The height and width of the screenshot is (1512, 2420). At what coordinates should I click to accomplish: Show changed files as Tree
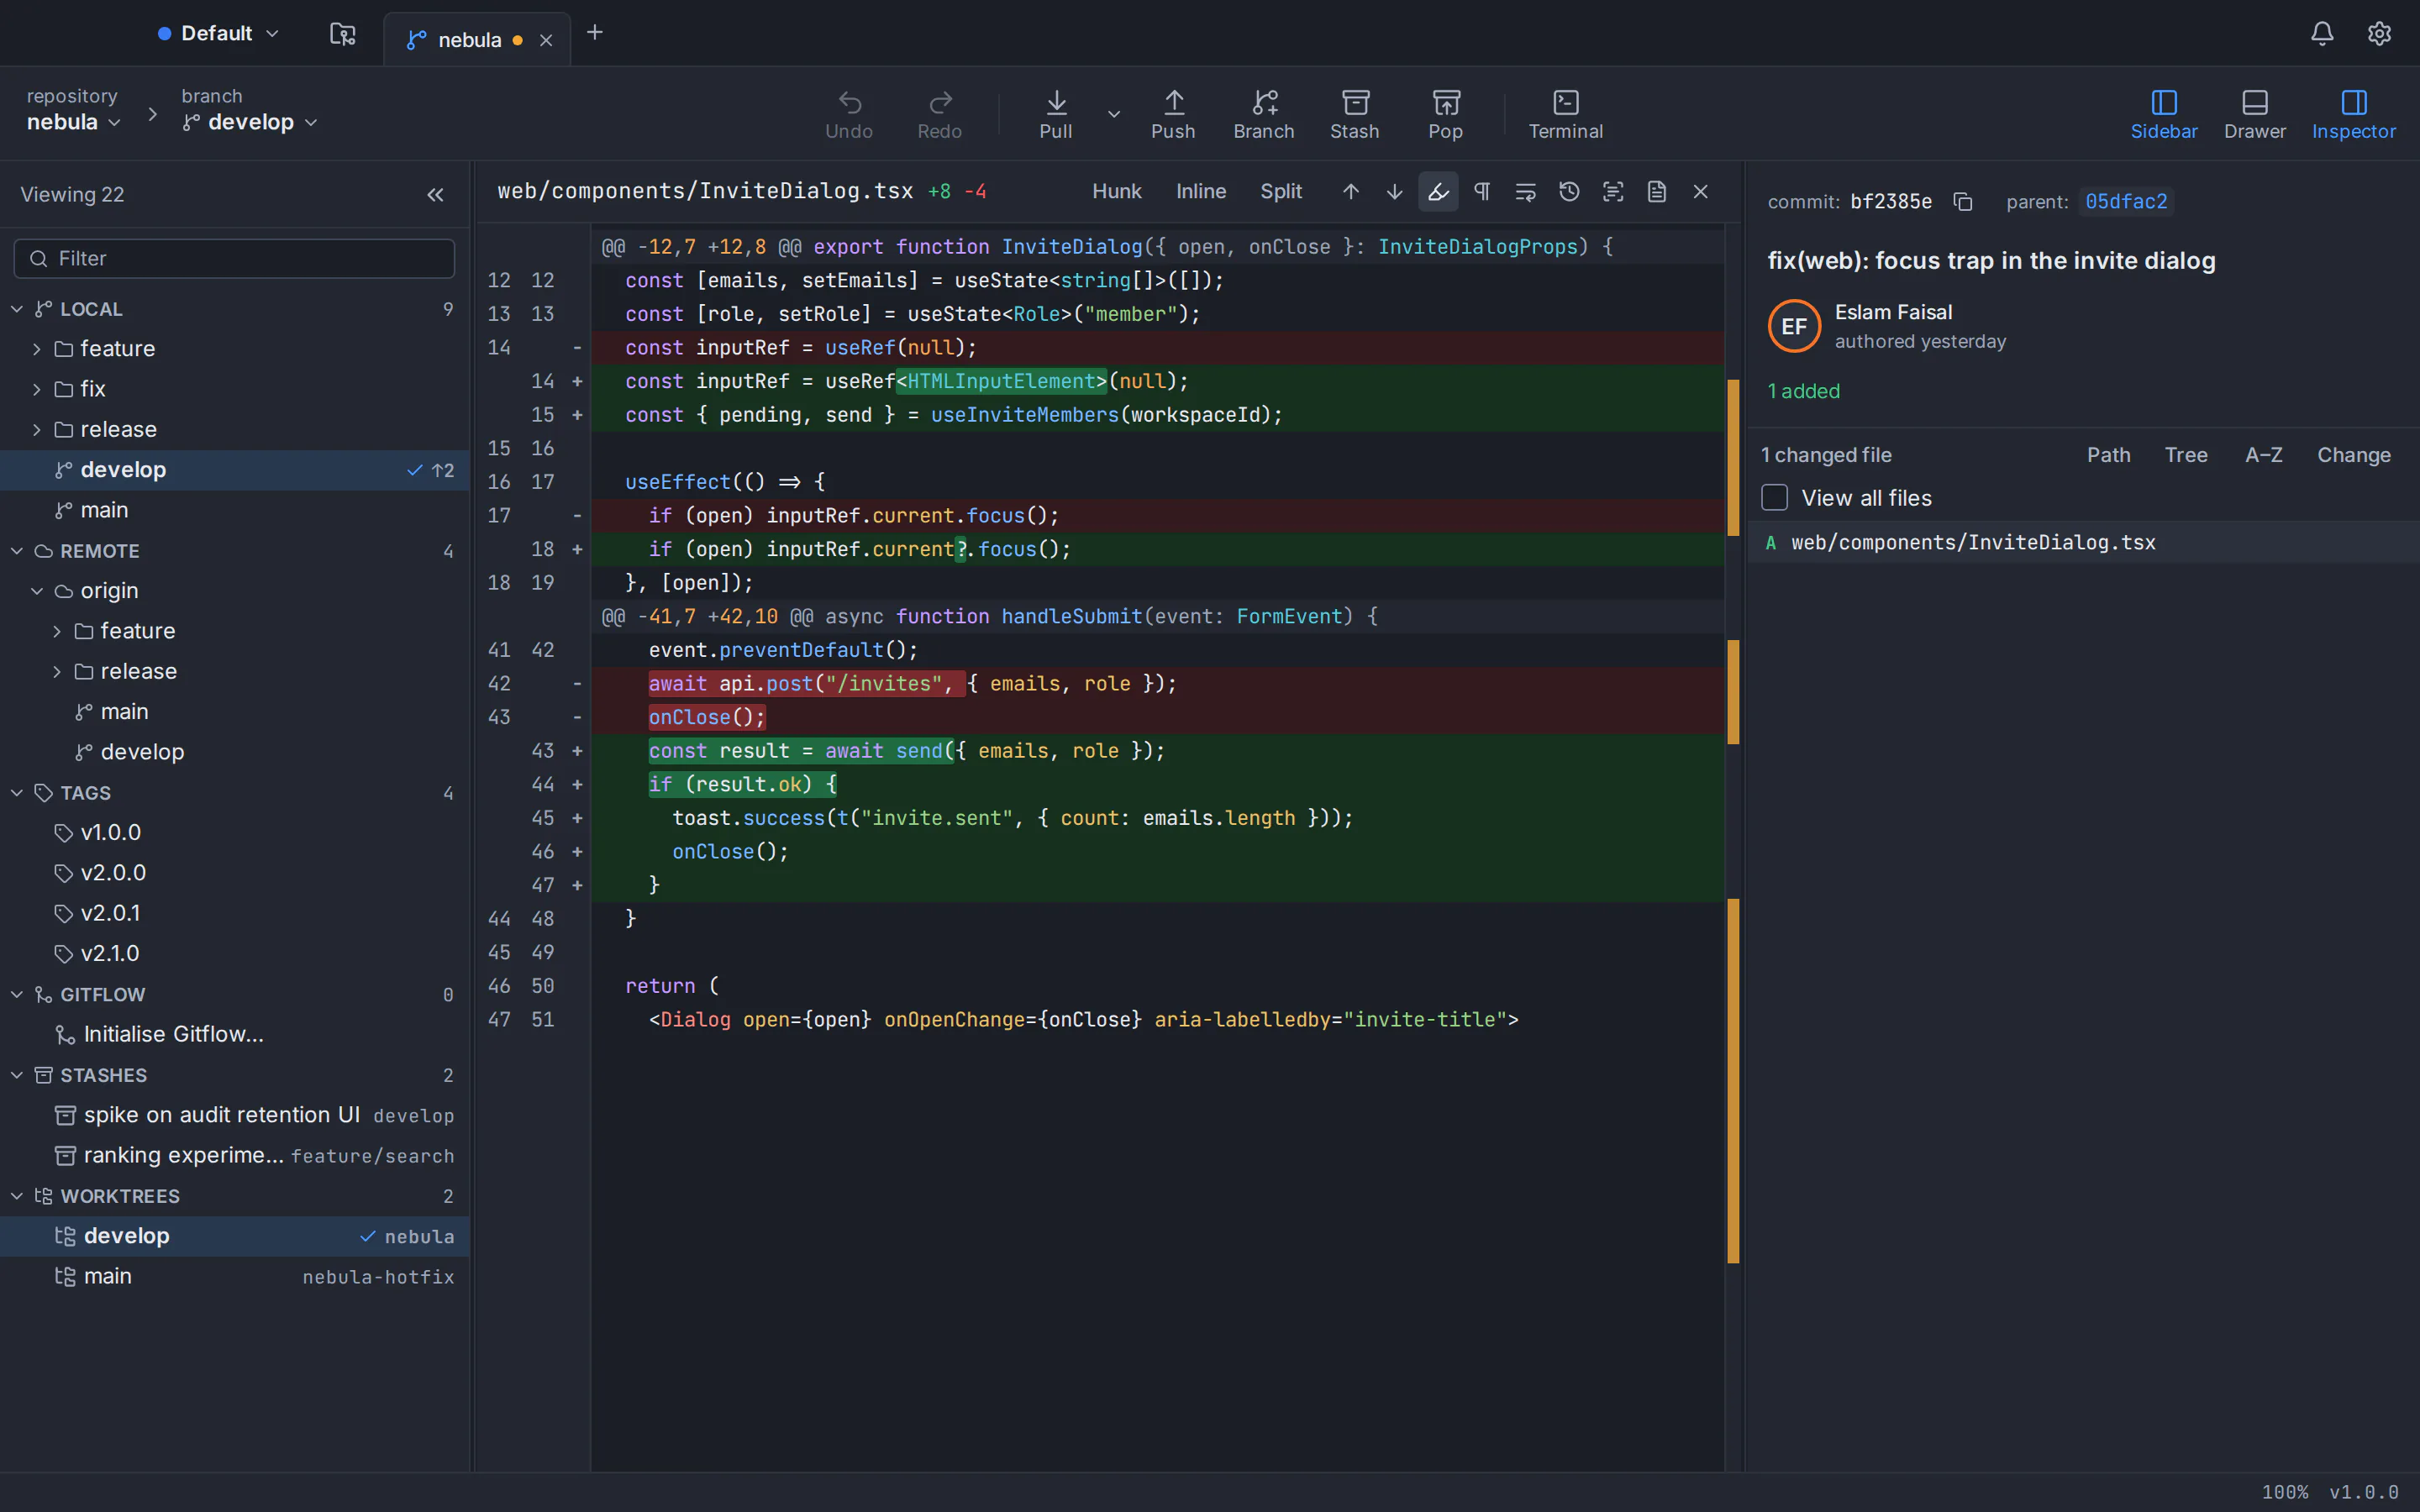2186,455
